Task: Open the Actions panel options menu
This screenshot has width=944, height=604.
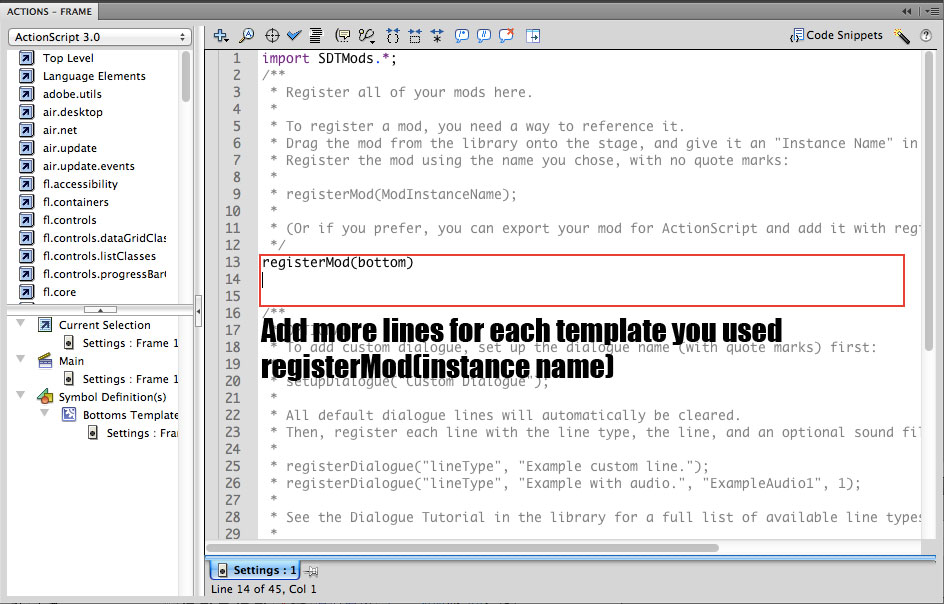Action: 929,11
